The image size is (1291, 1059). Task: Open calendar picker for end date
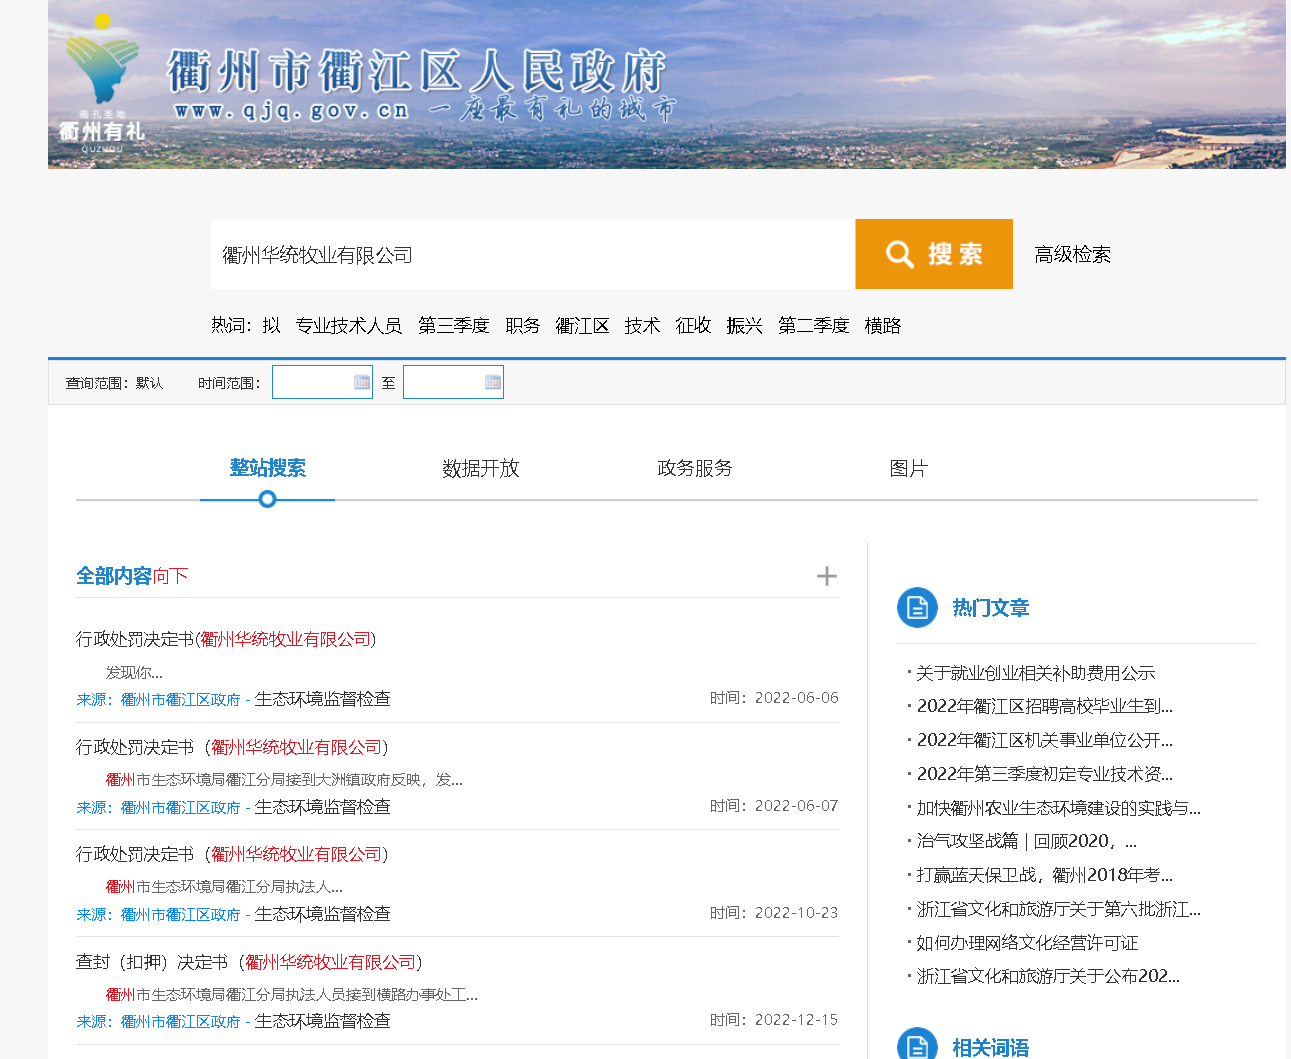[x=492, y=382]
